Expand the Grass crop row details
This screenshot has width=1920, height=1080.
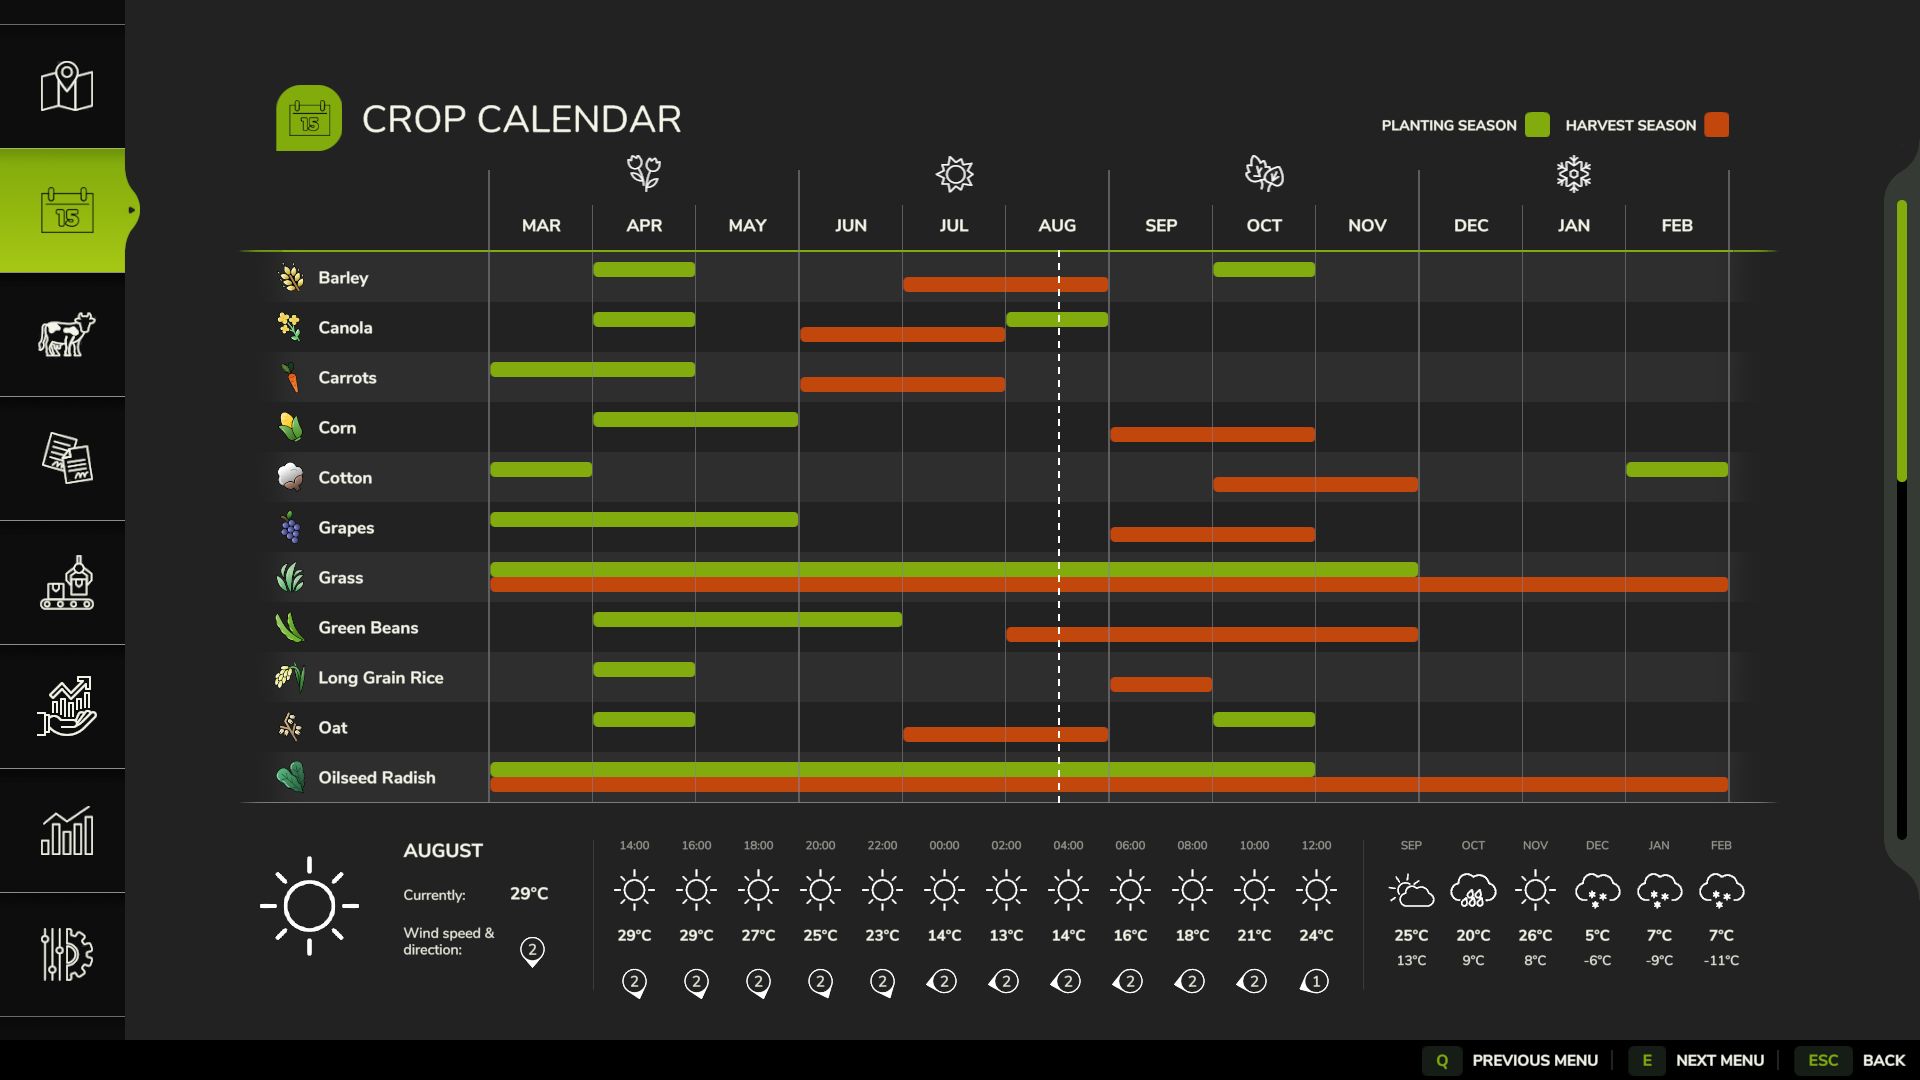click(x=340, y=578)
